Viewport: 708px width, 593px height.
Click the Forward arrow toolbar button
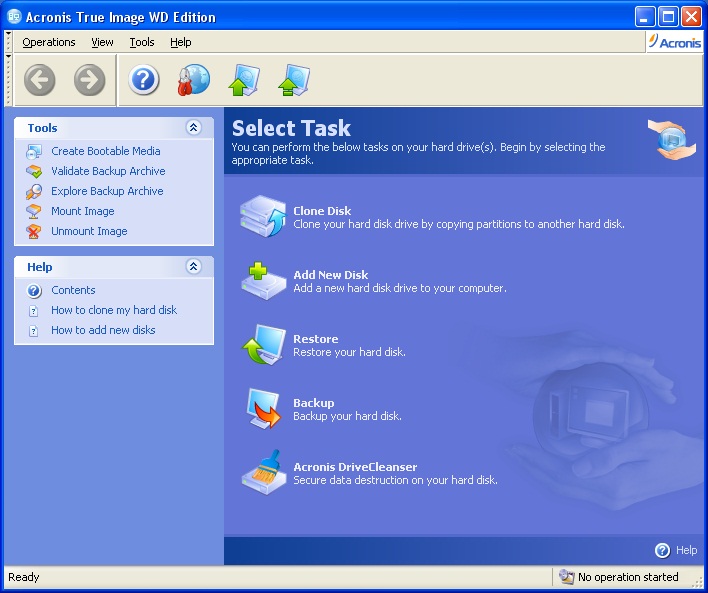tap(89, 80)
